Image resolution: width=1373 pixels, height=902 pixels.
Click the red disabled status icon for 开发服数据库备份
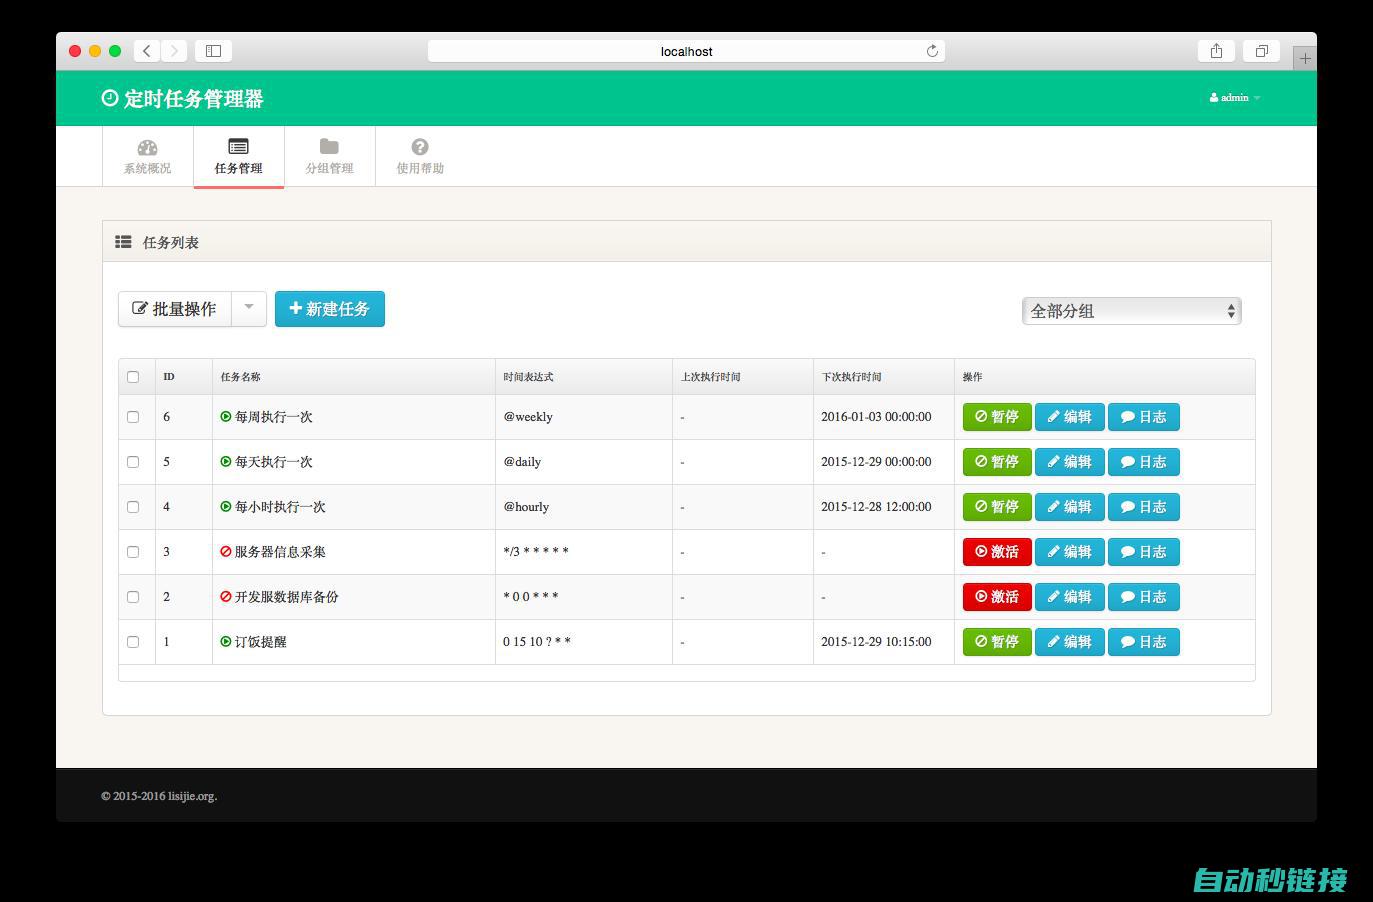(x=226, y=596)
